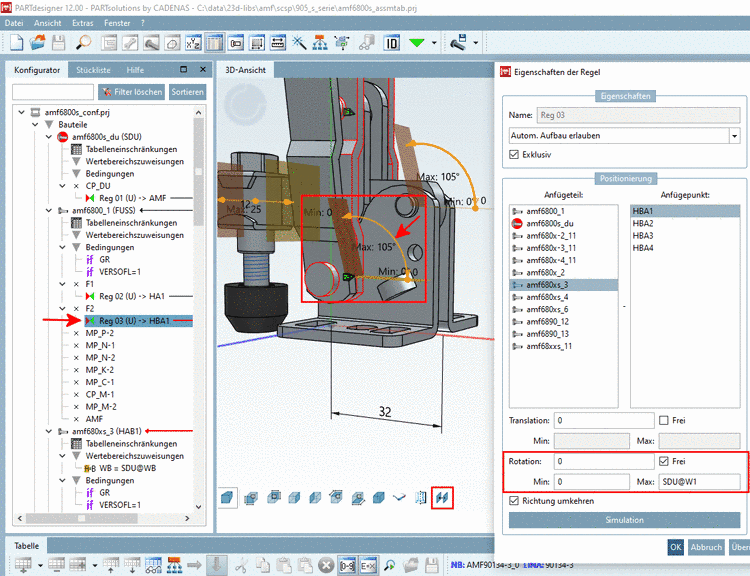750x576 pixels.
Task: Toggle the Exklusiv checkbox
Action: [x=515, y=155]
